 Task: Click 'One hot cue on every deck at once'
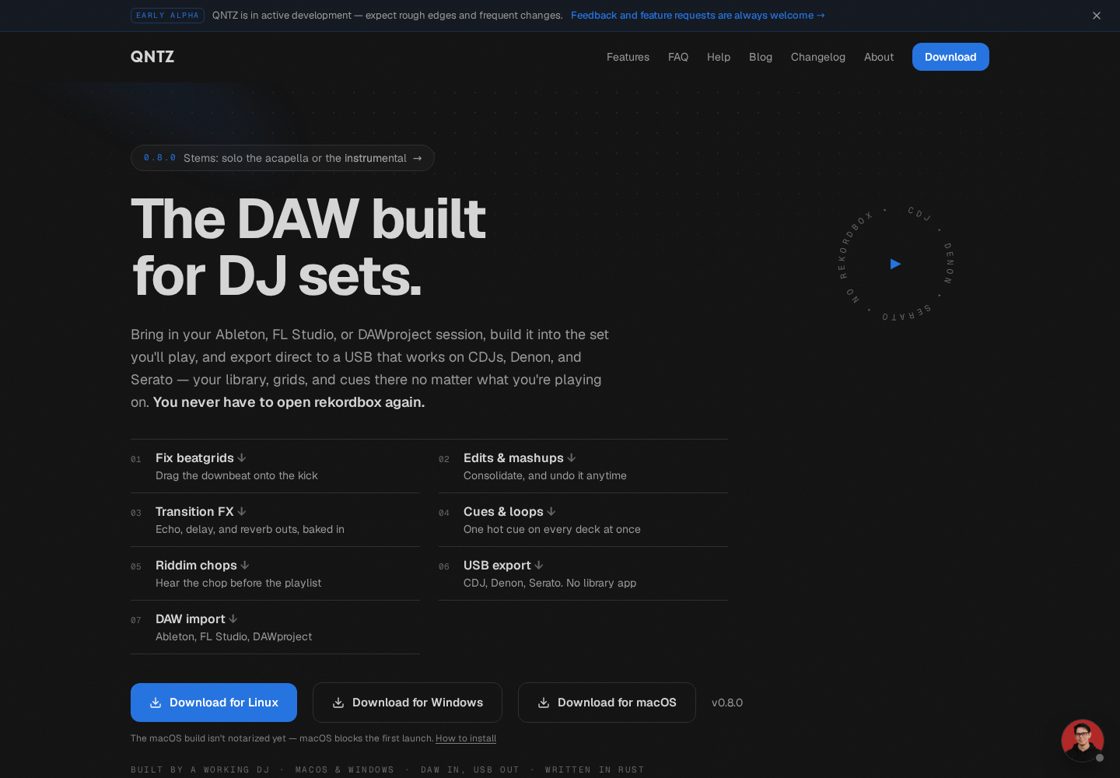(x=552, y=529)
